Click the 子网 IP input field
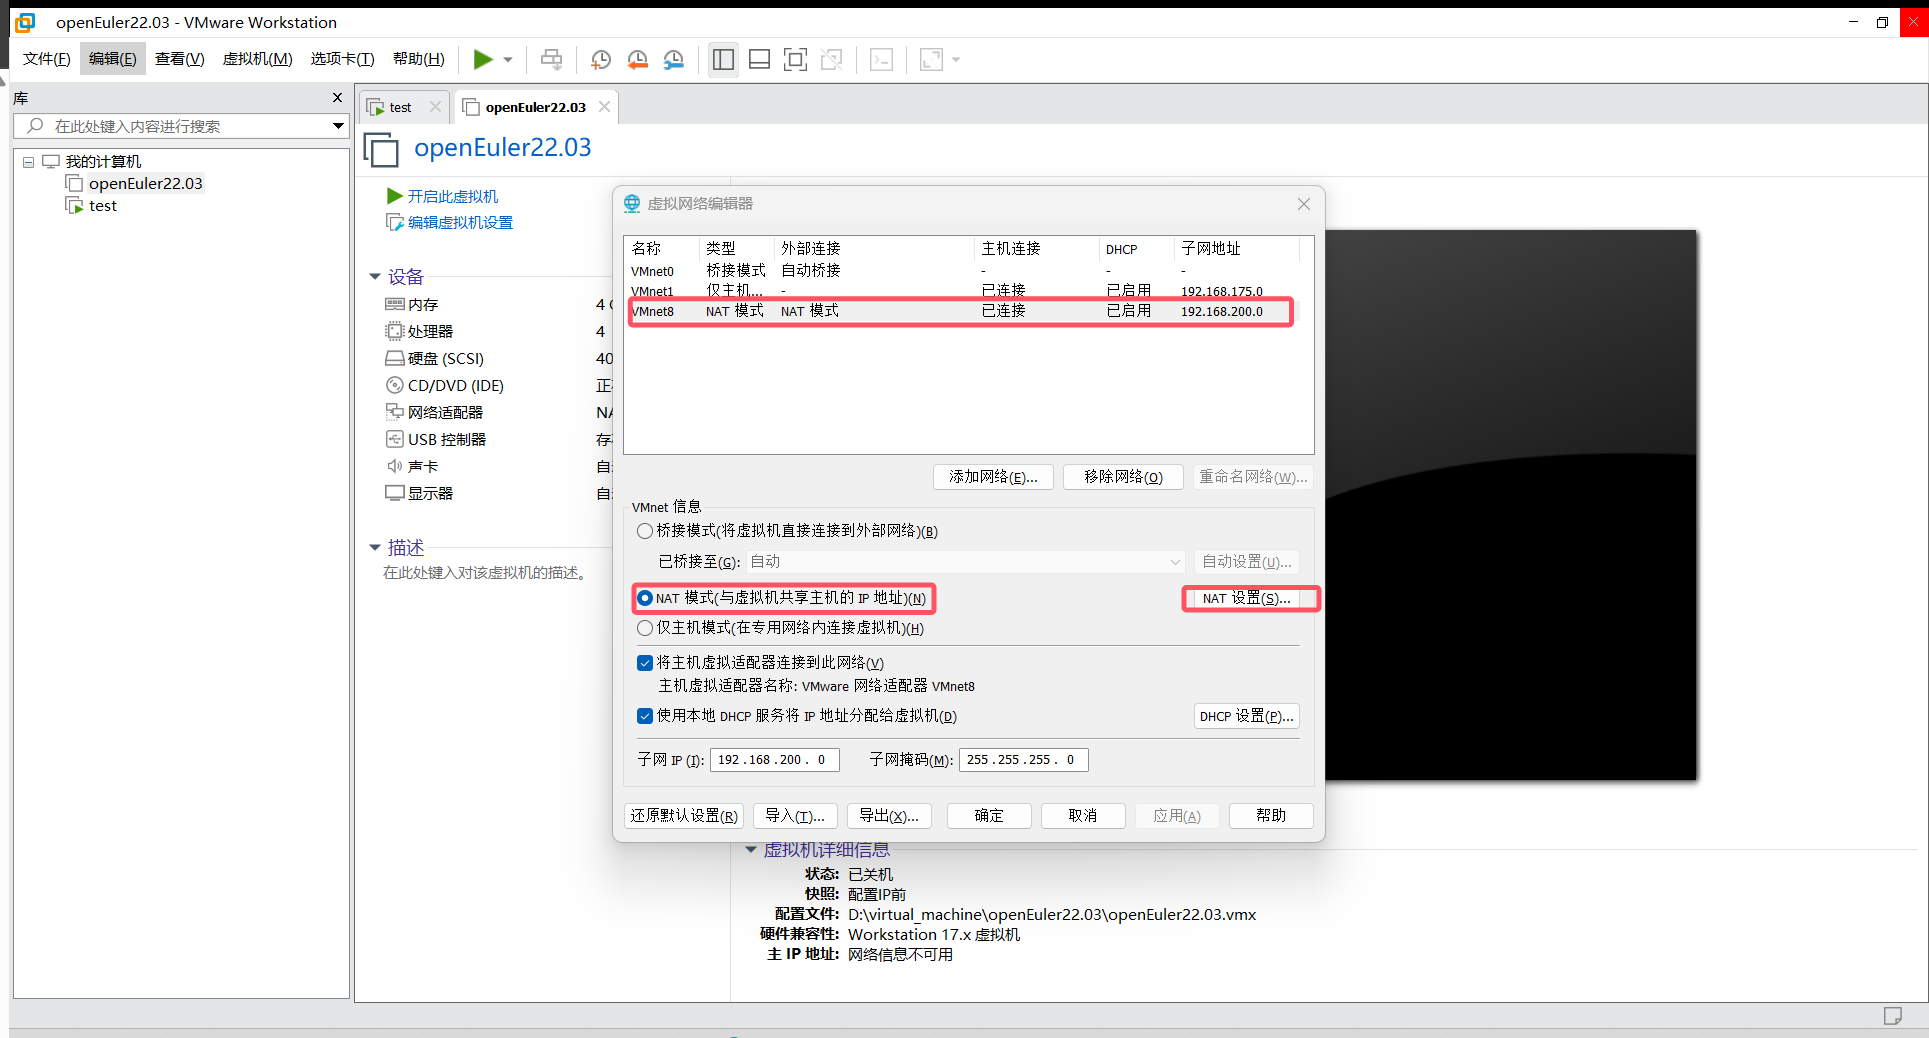This screenshot has width=1929, height=1038. 774,760
